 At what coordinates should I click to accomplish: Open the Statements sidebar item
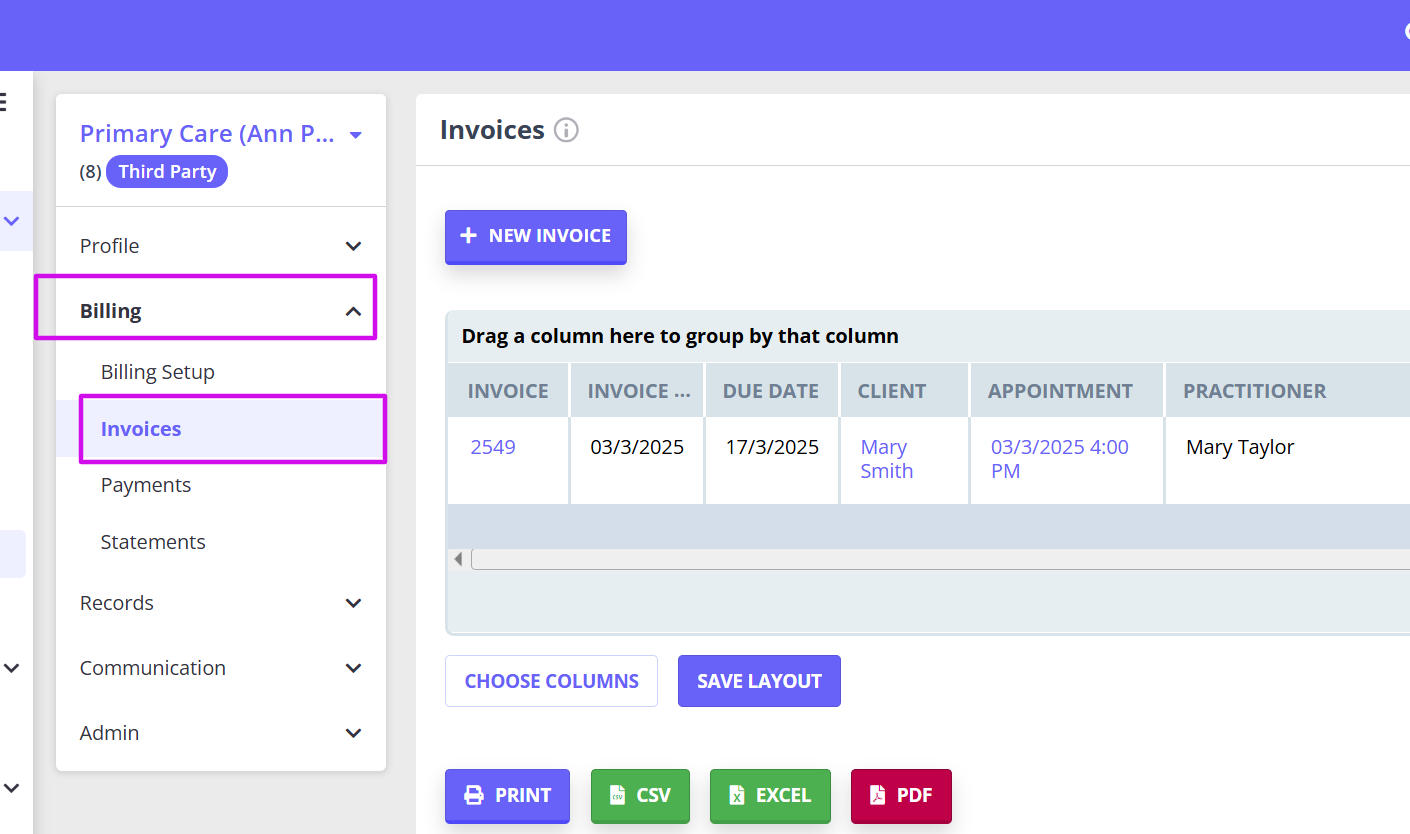click(152, 541)
